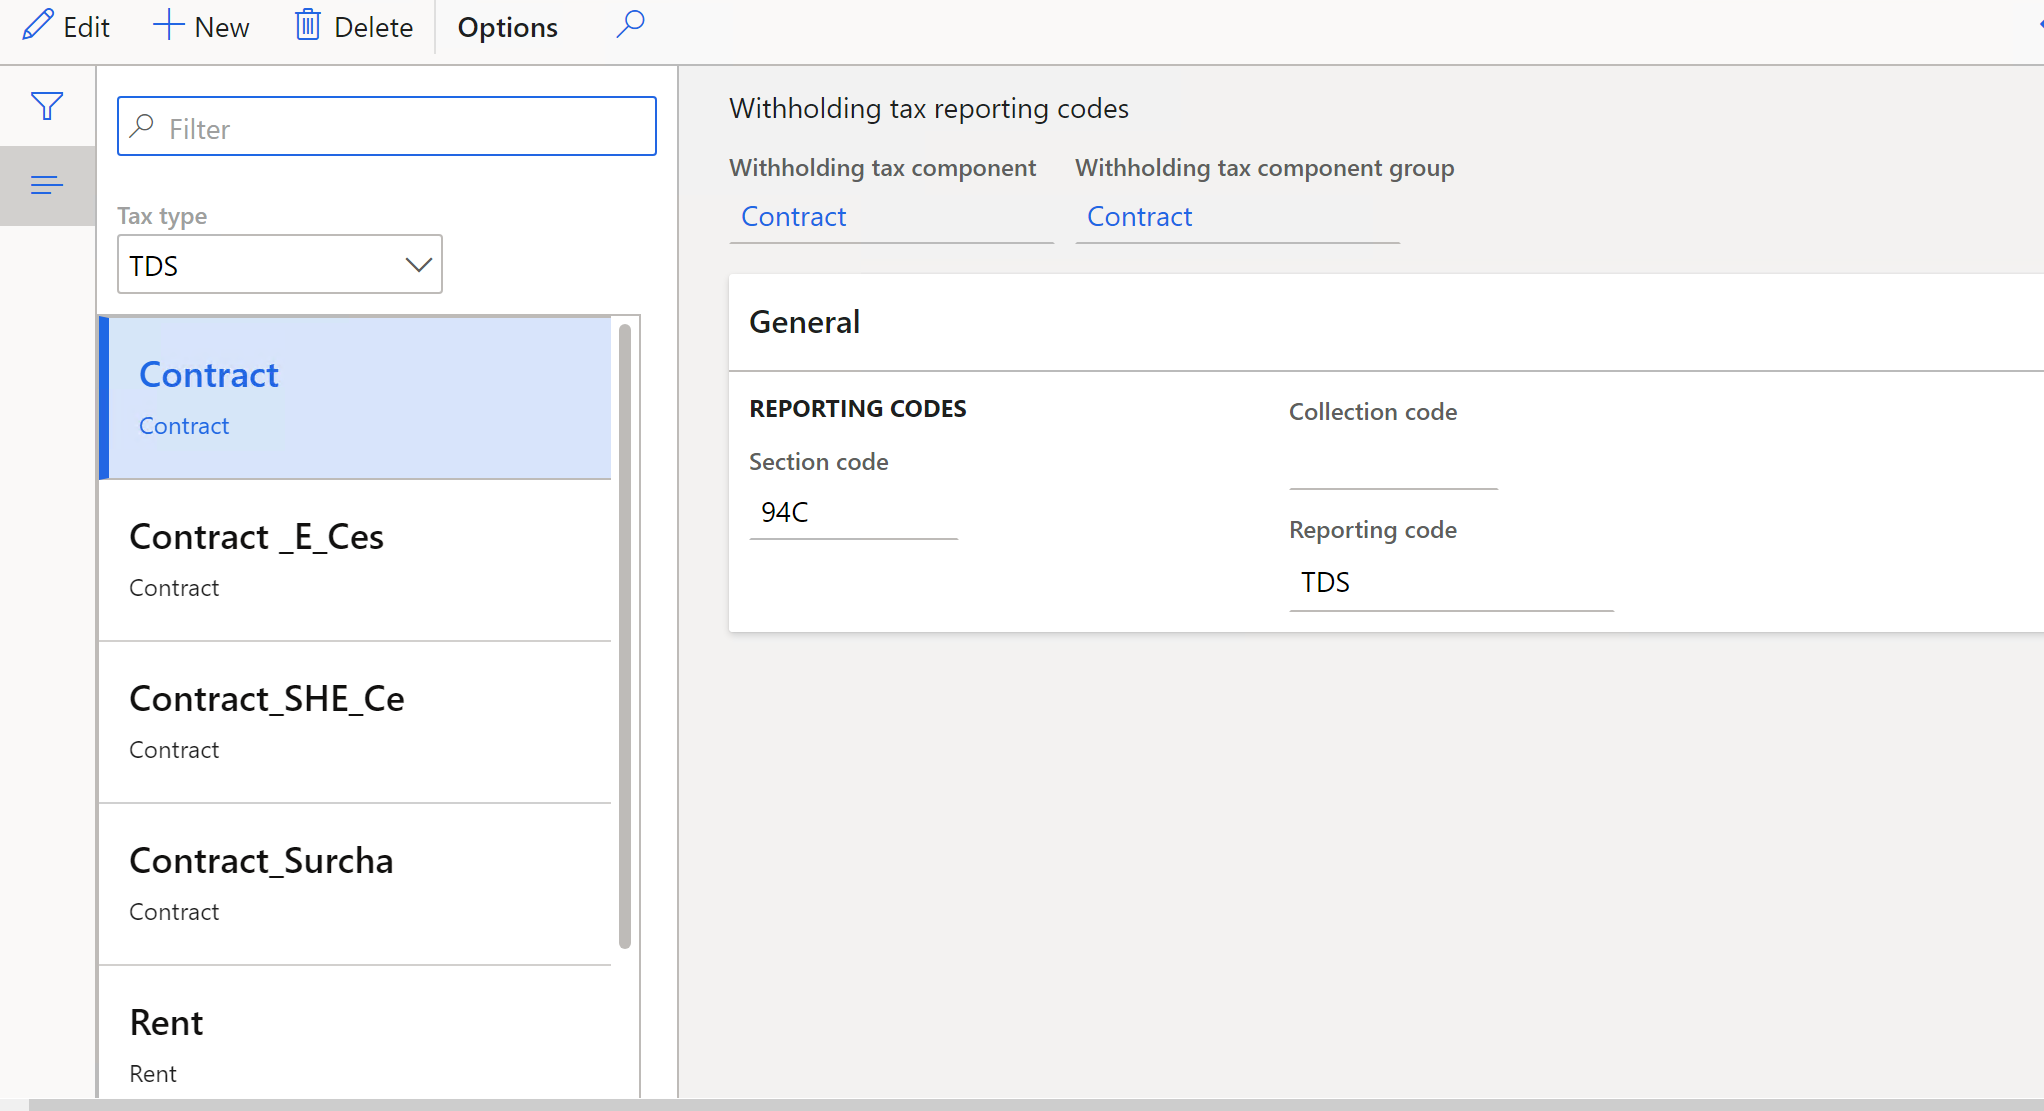Open the Options menu
The width and height of the screenshot is (2044, 1111).
tap(507, 27)
